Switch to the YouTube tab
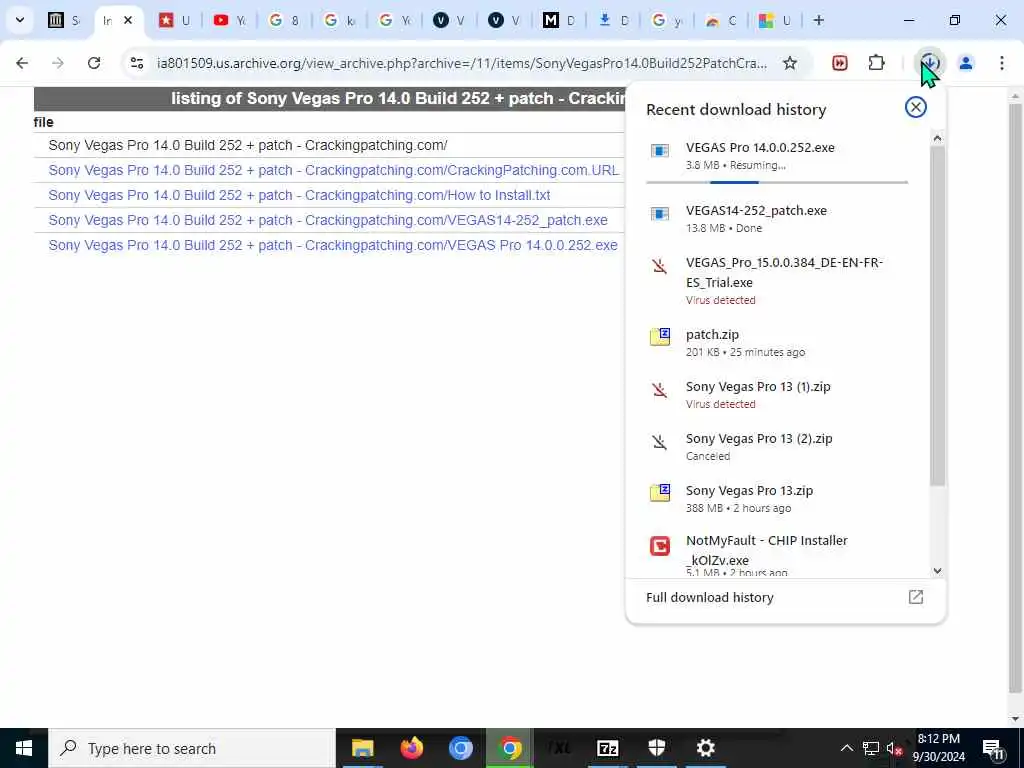The image size is (1024, 768). (x=230, y=20)
